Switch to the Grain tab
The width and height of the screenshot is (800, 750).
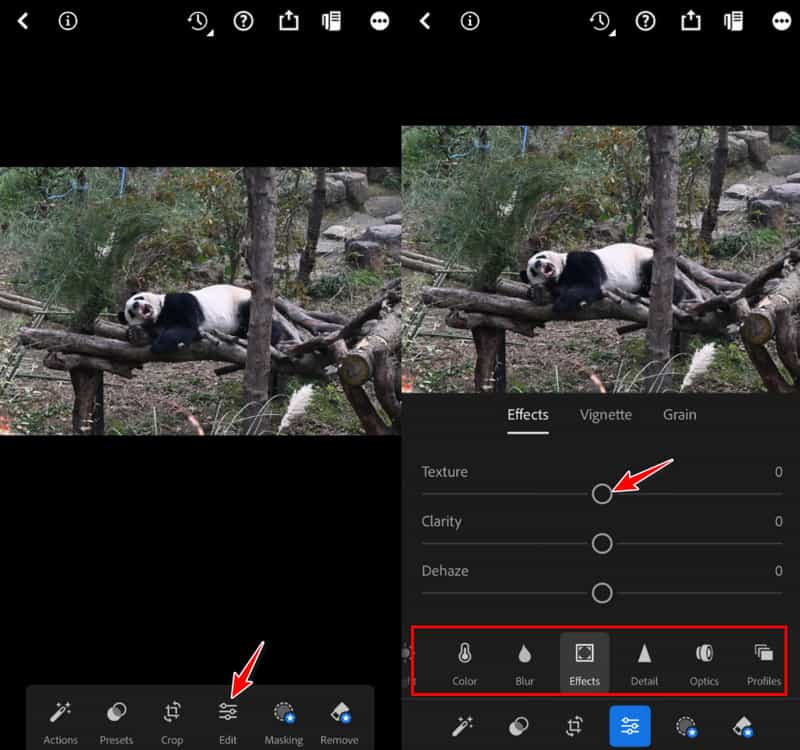[679, 414]
